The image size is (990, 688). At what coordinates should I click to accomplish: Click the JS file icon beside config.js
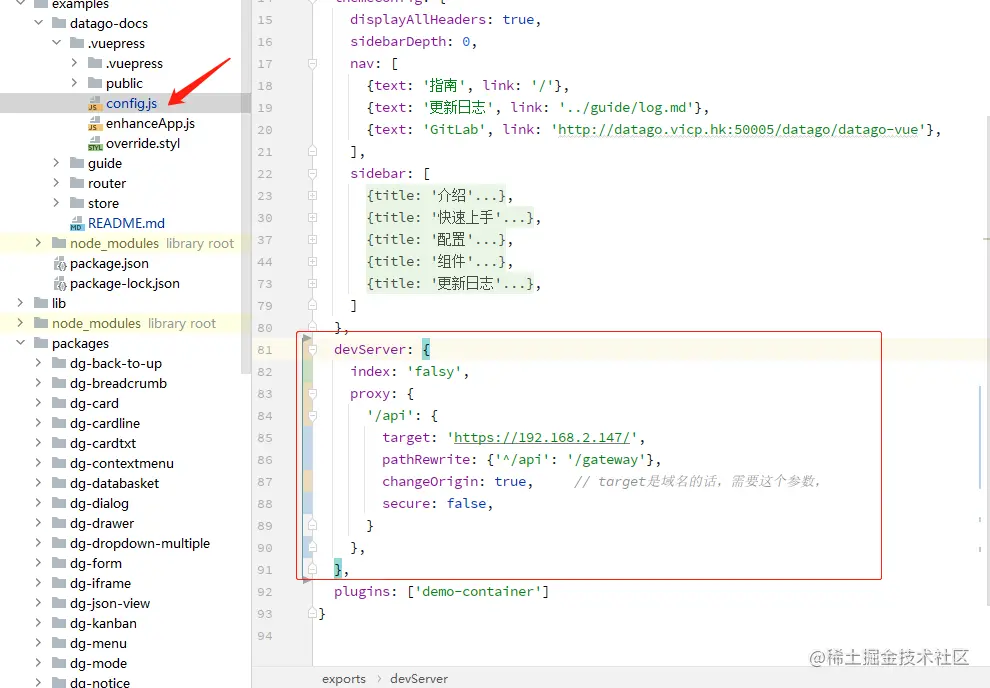pos(95,104)
